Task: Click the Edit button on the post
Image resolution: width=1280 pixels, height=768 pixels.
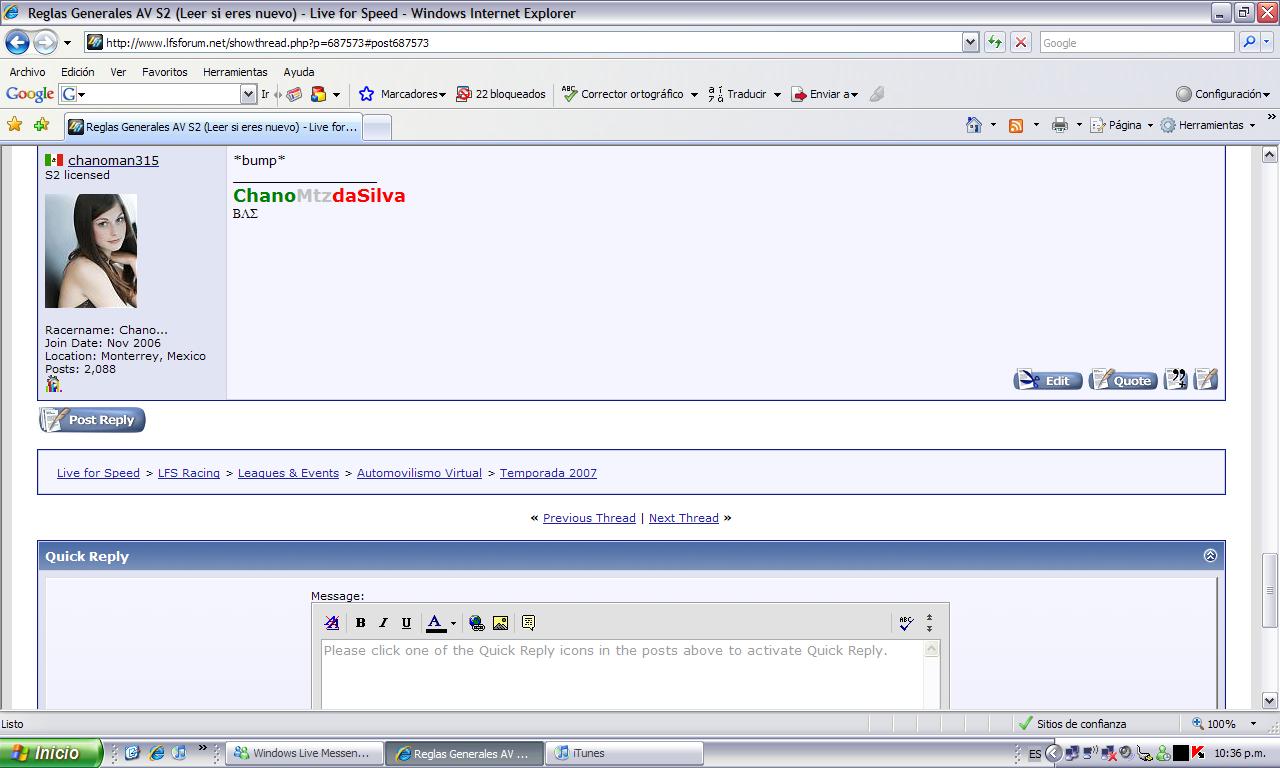Action: [1048, 380]
